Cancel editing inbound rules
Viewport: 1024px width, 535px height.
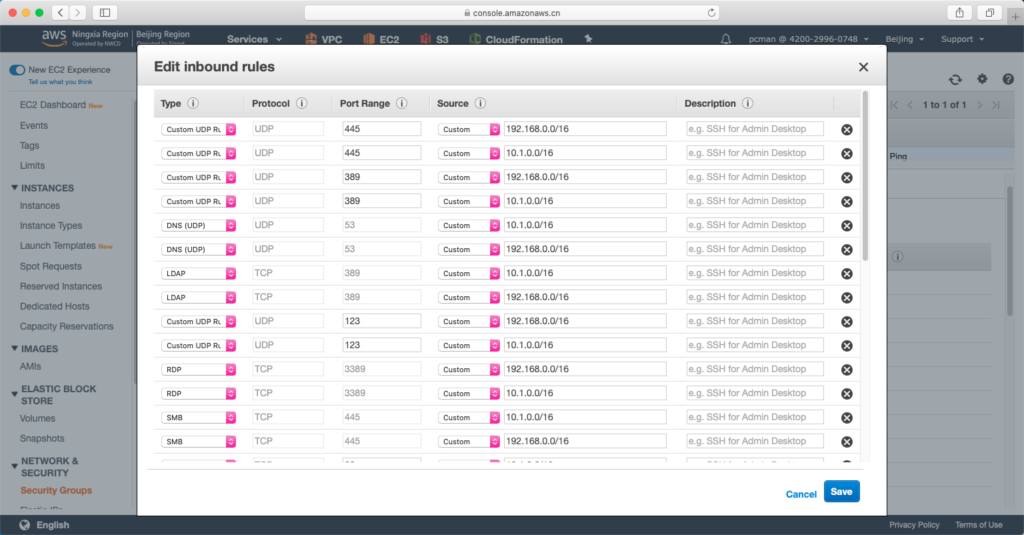(x=801, y=494)
